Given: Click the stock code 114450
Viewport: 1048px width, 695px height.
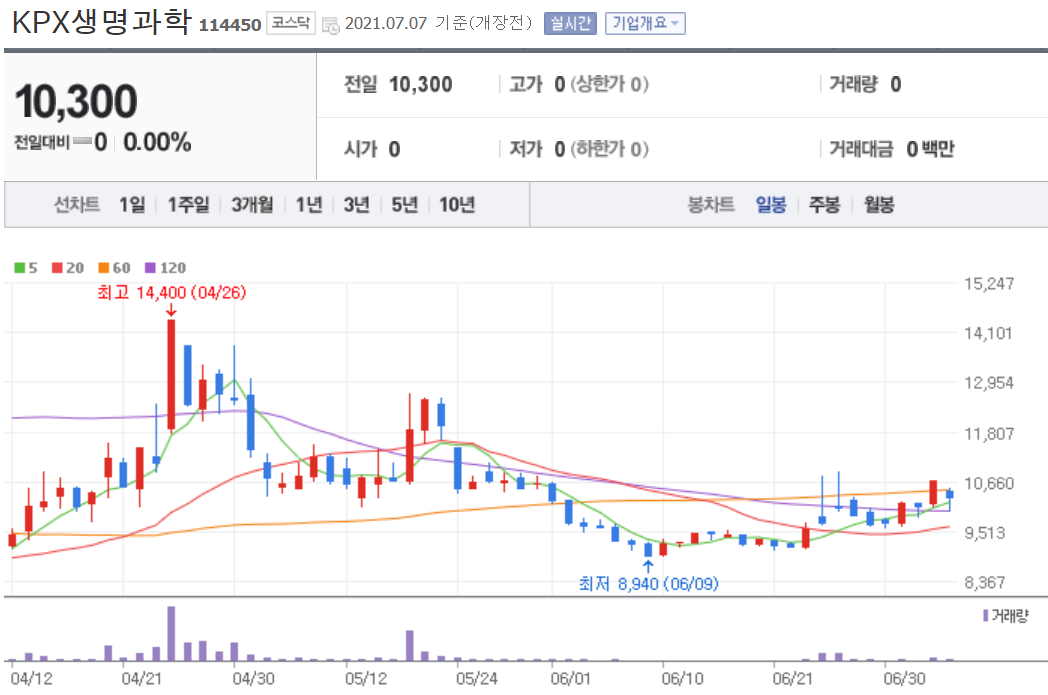Looking at the screenshot, I should tap(230, 25).
